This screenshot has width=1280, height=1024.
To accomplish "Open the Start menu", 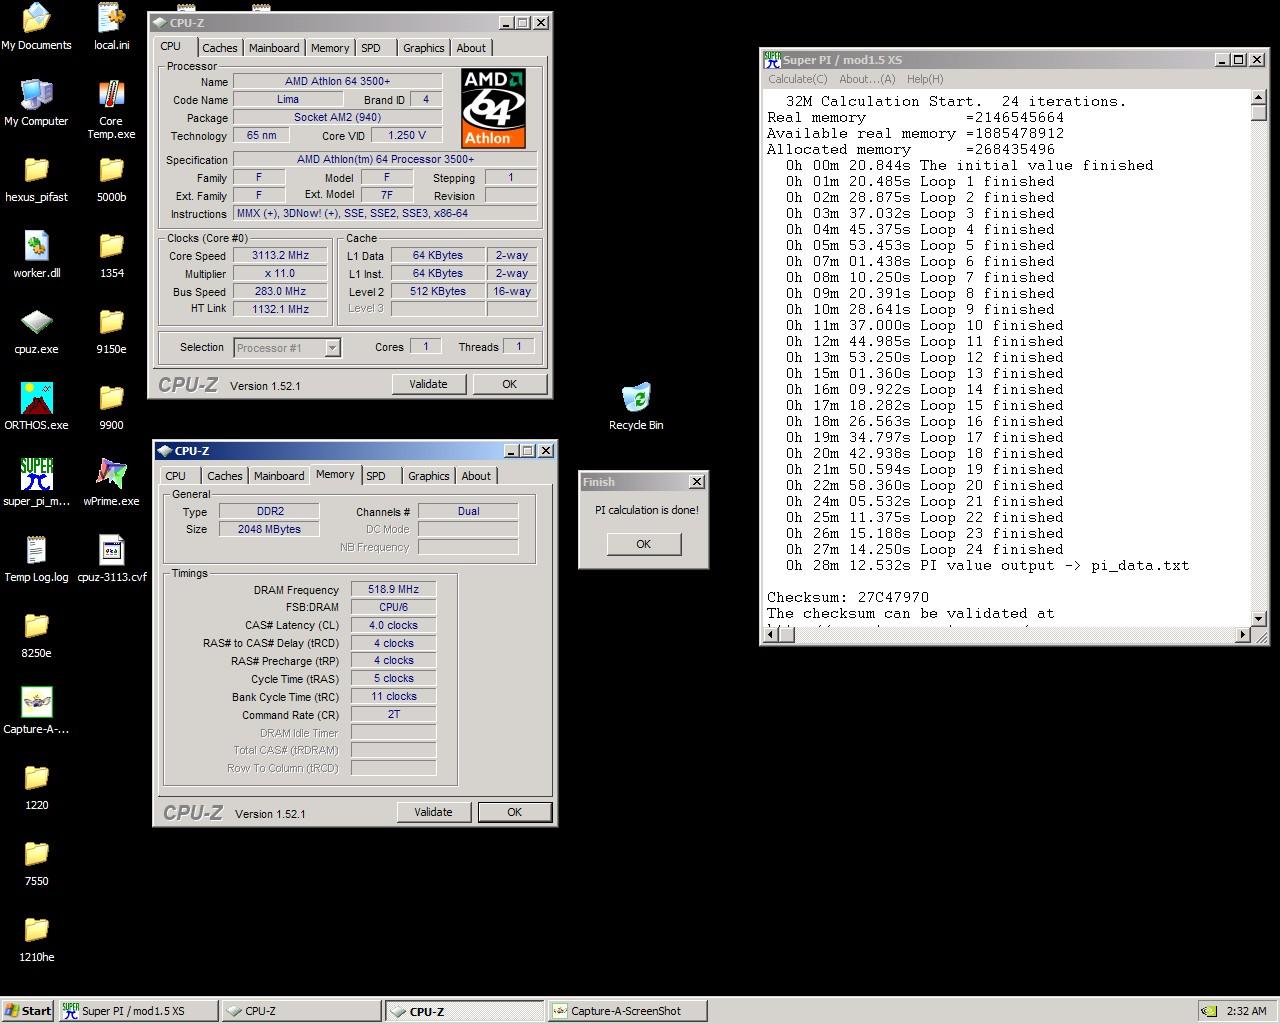I will 27,1011.
